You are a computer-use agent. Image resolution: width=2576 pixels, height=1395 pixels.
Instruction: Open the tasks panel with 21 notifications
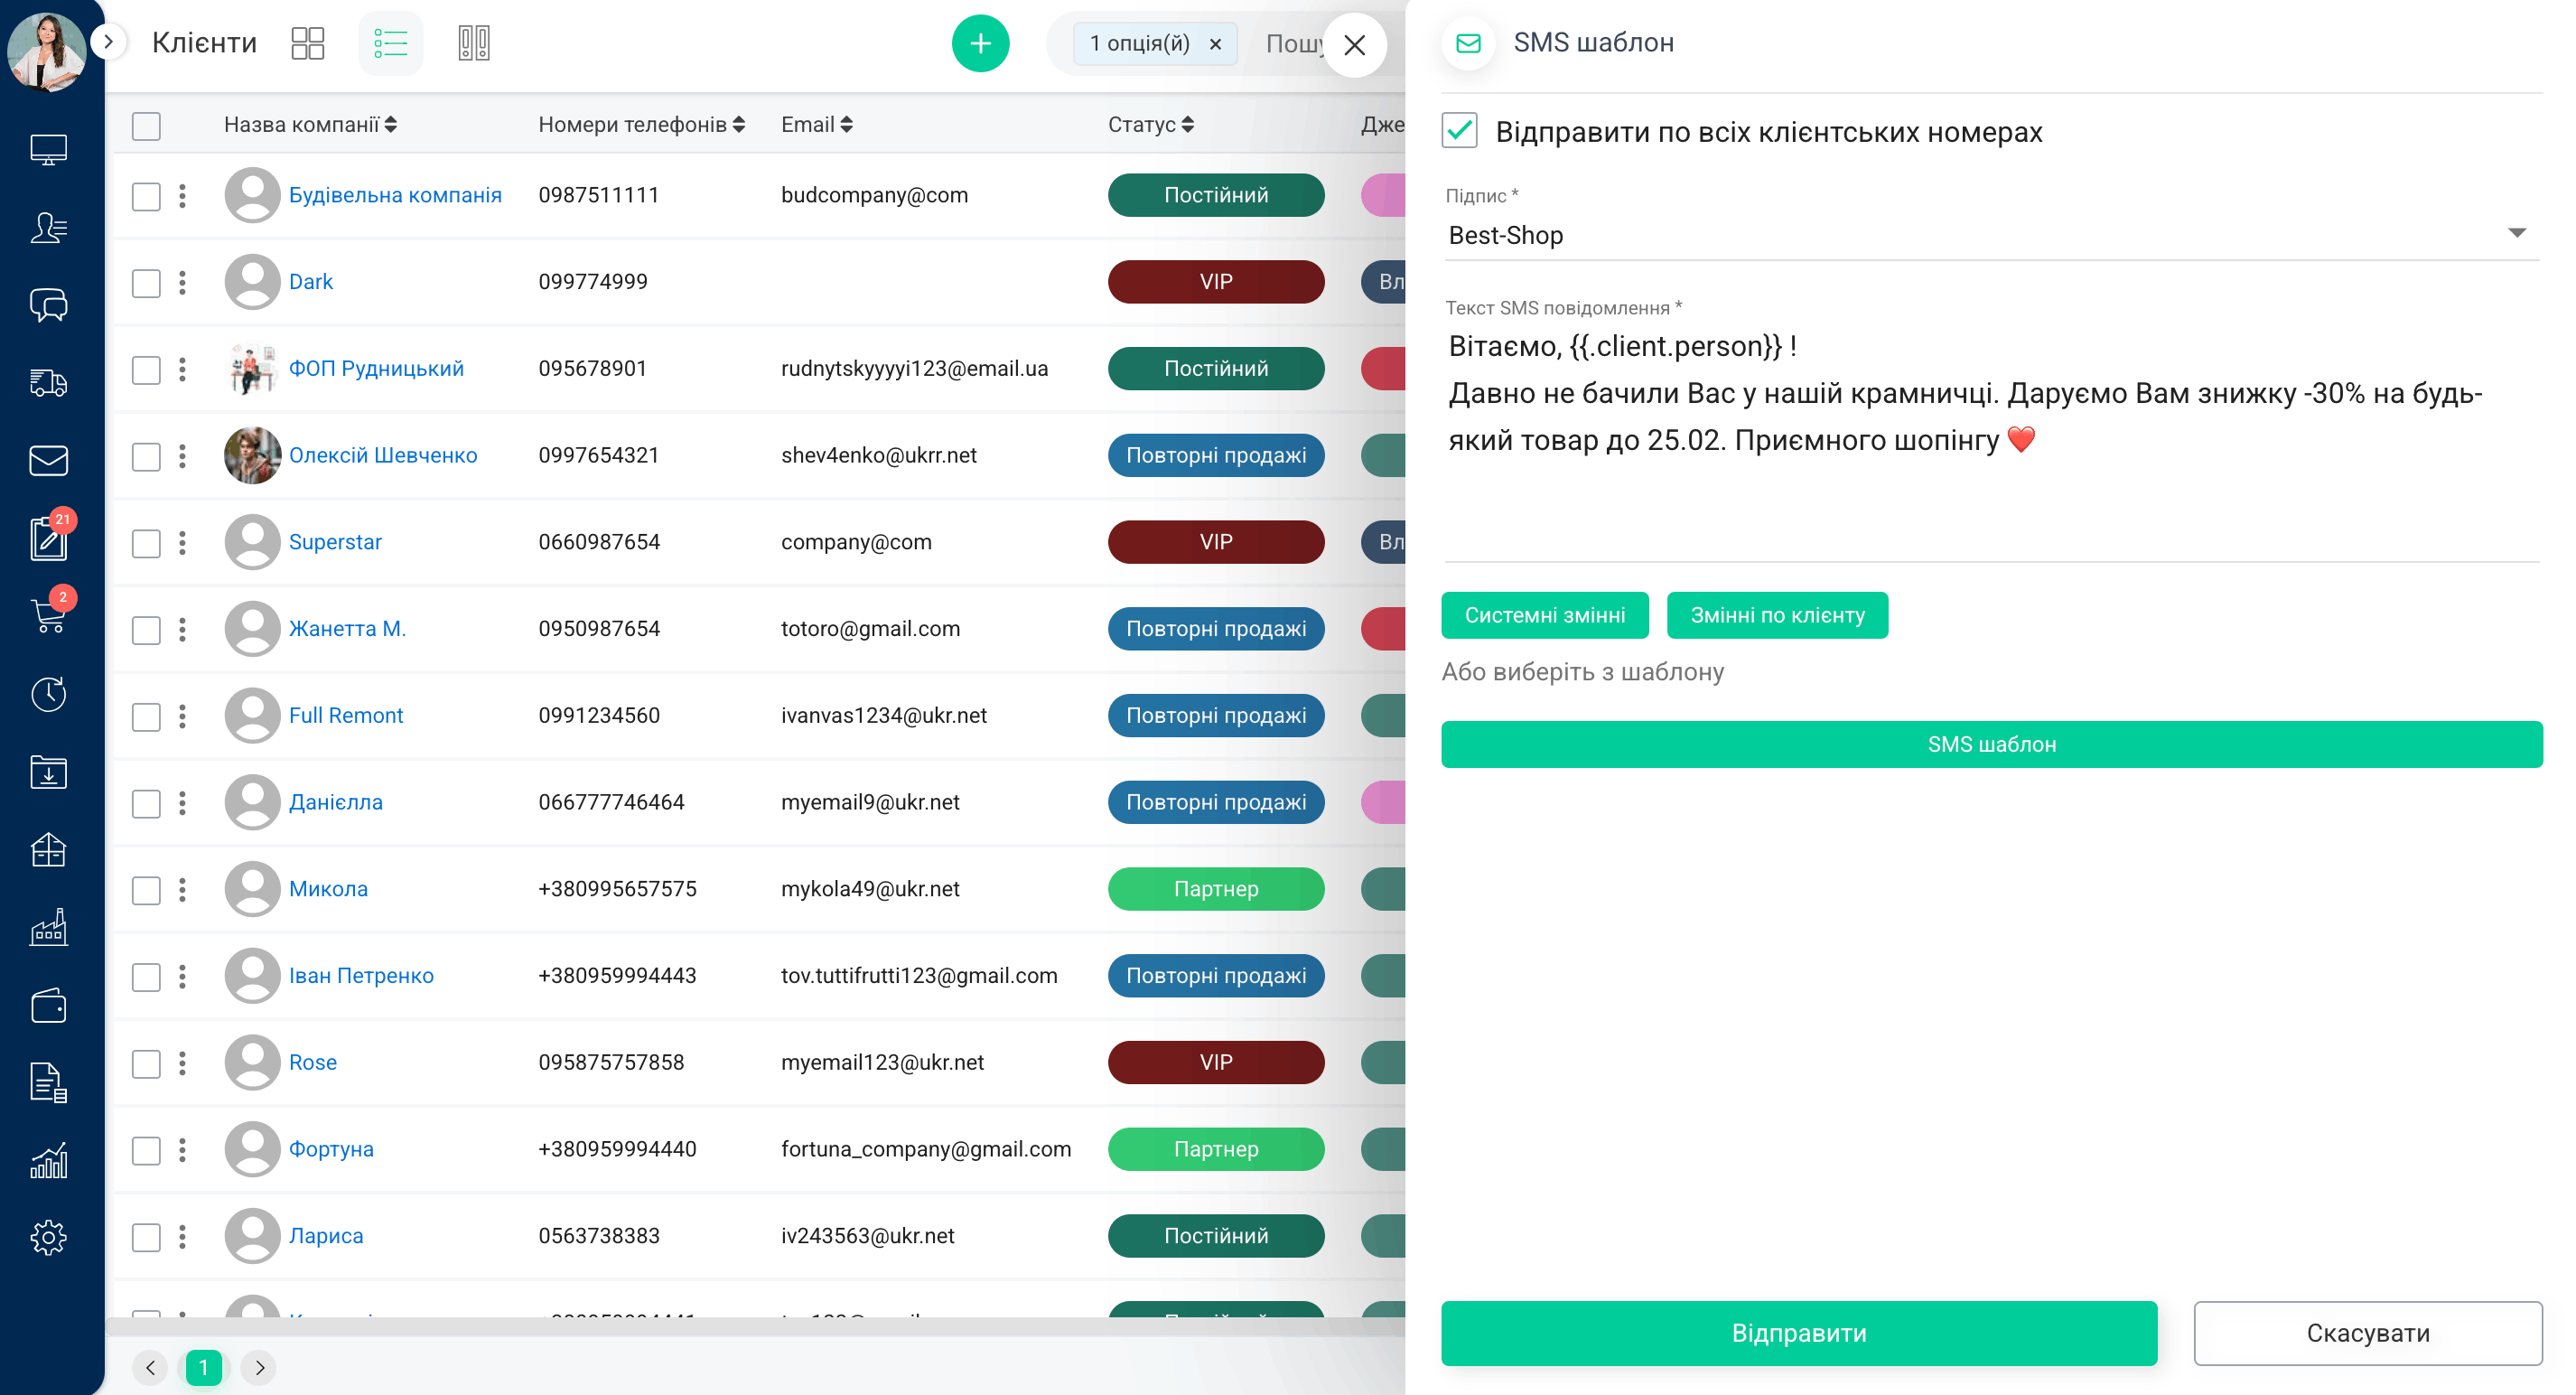point(48,540)
